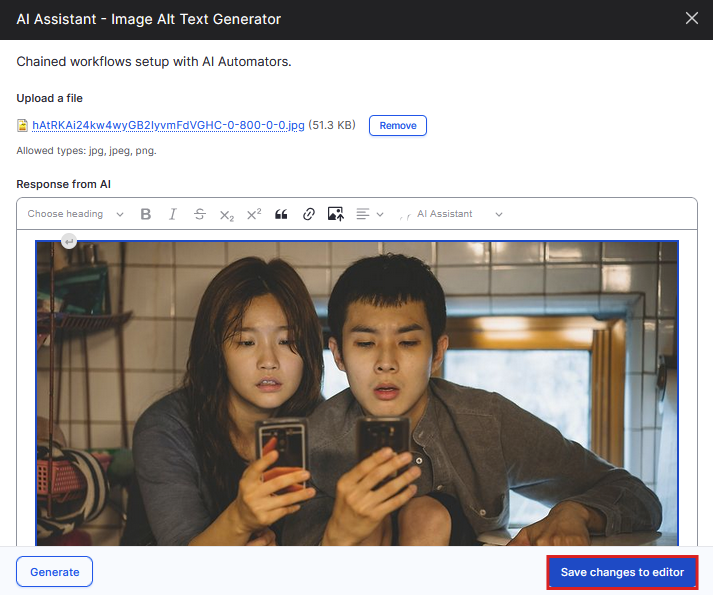Click the 'Chained workflows setup with AI Automators.' text
The width and height of the screenshot is (713, 595).
click(x=154, y=61)
